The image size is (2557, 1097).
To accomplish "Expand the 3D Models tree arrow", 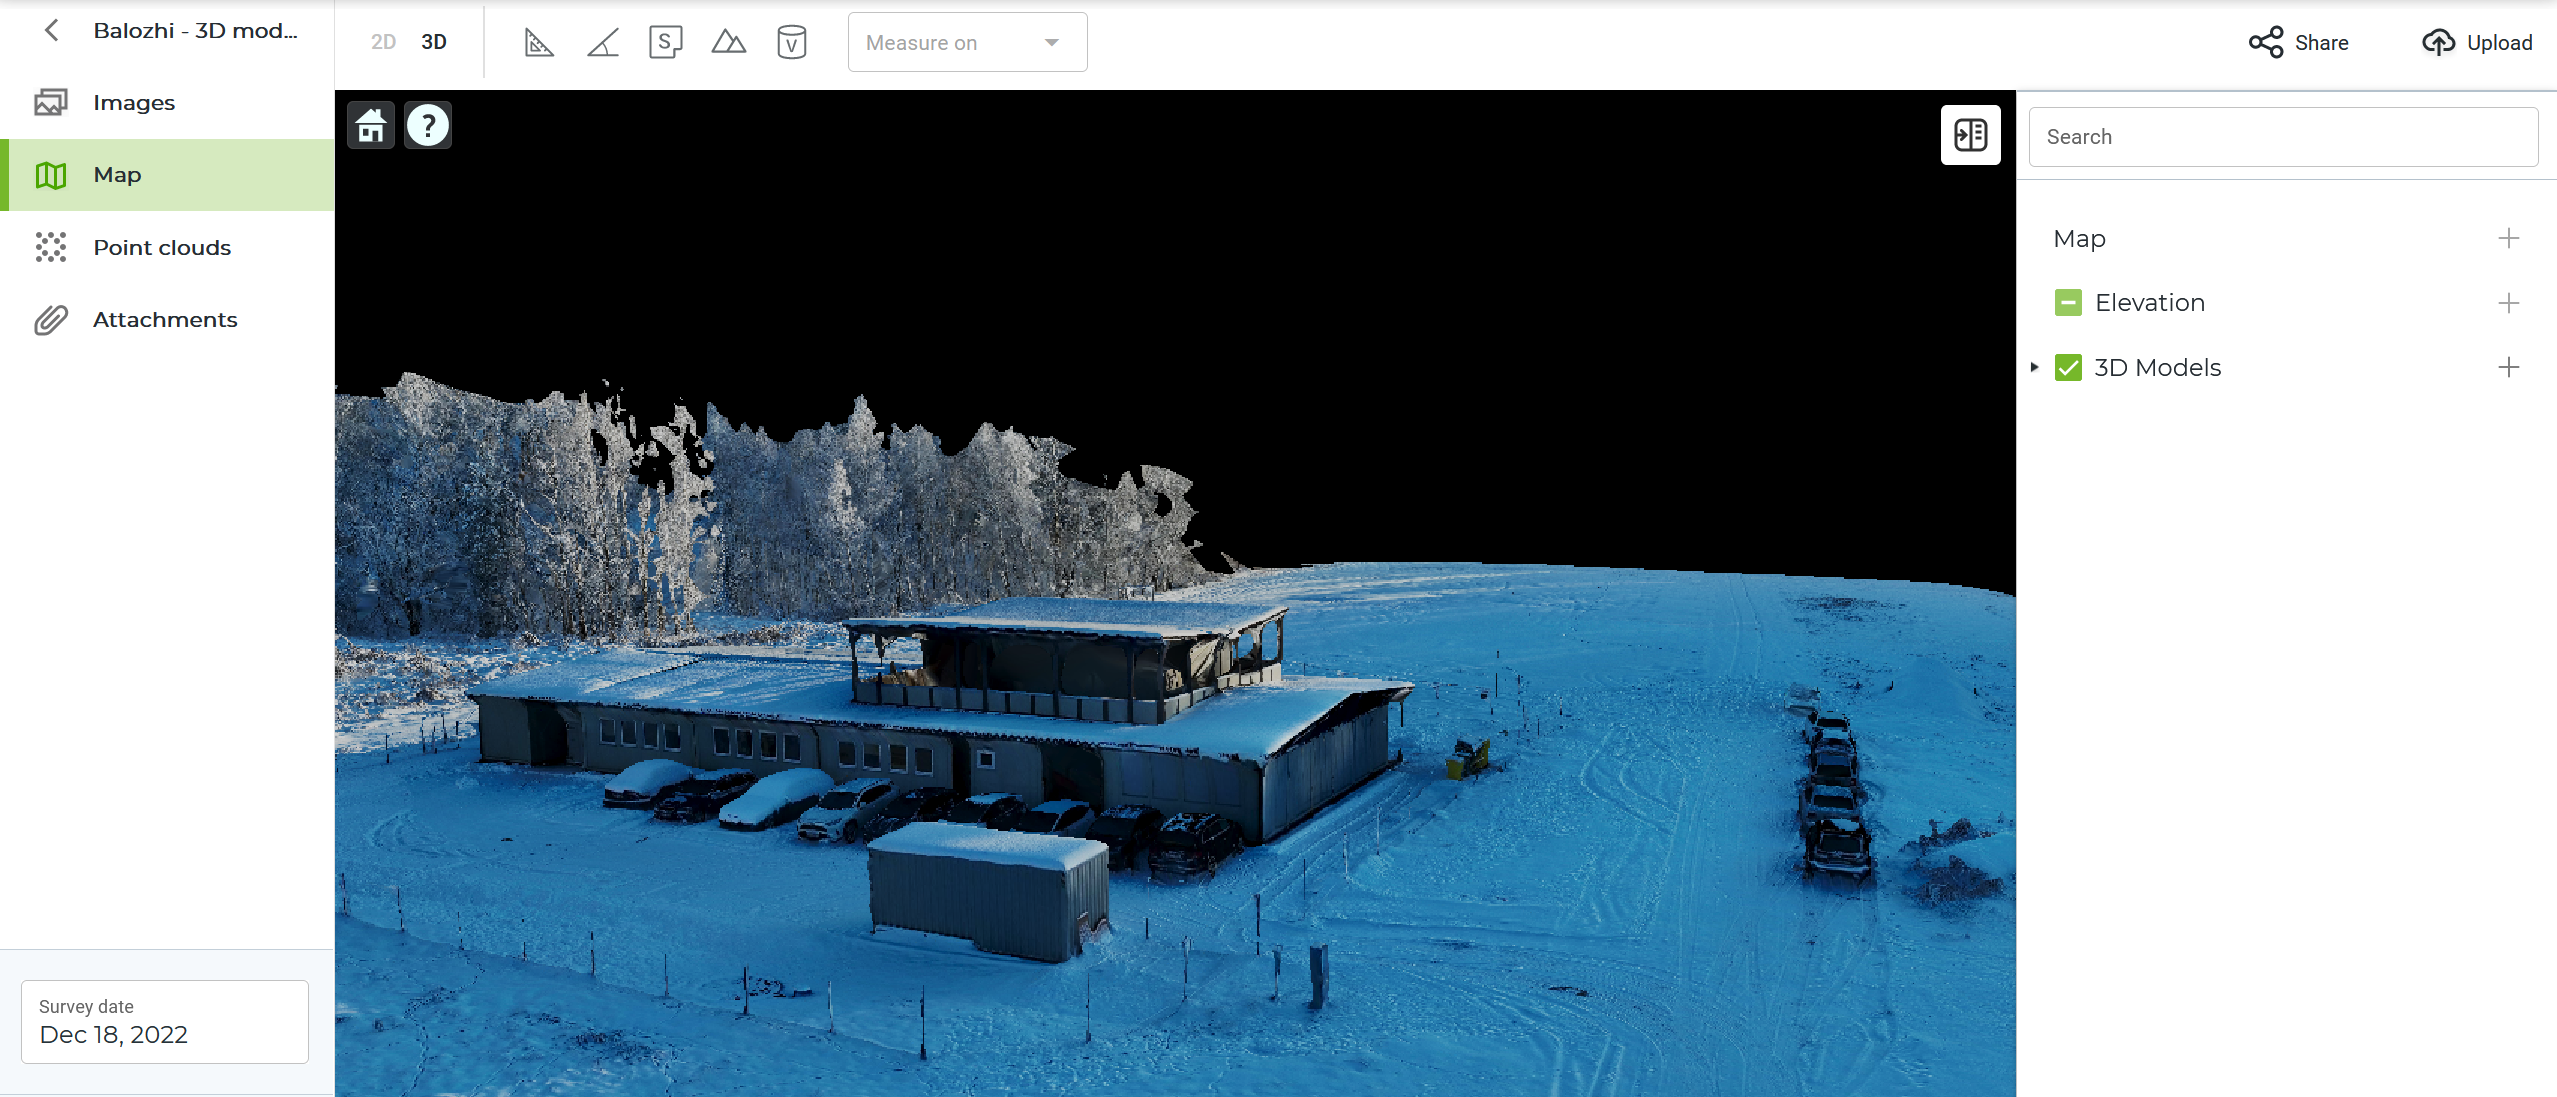I will pos(2034,368).
